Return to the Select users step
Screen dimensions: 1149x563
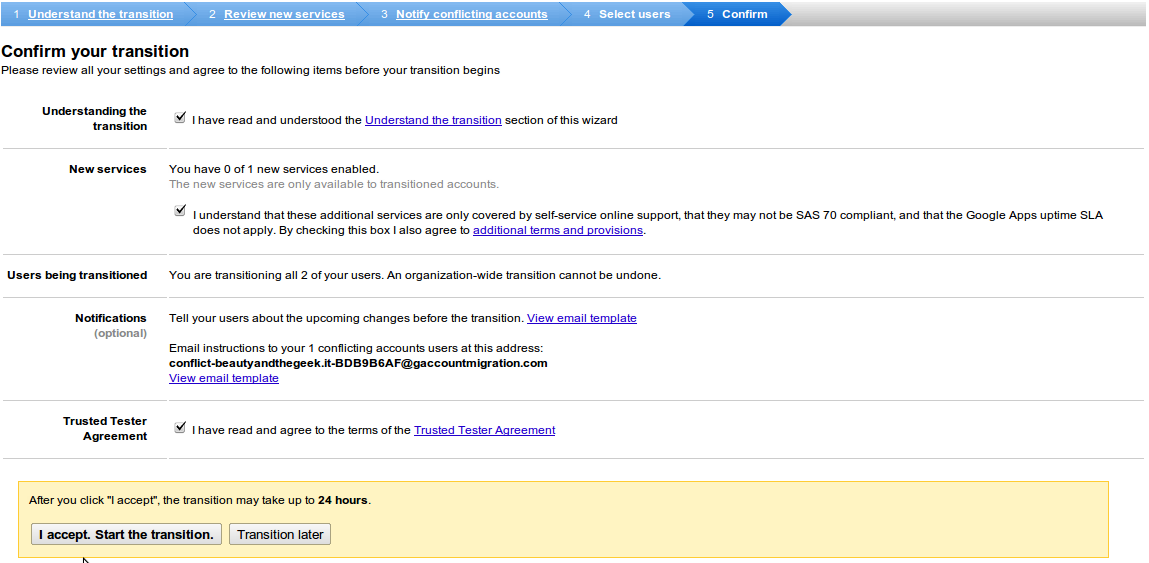634,14
